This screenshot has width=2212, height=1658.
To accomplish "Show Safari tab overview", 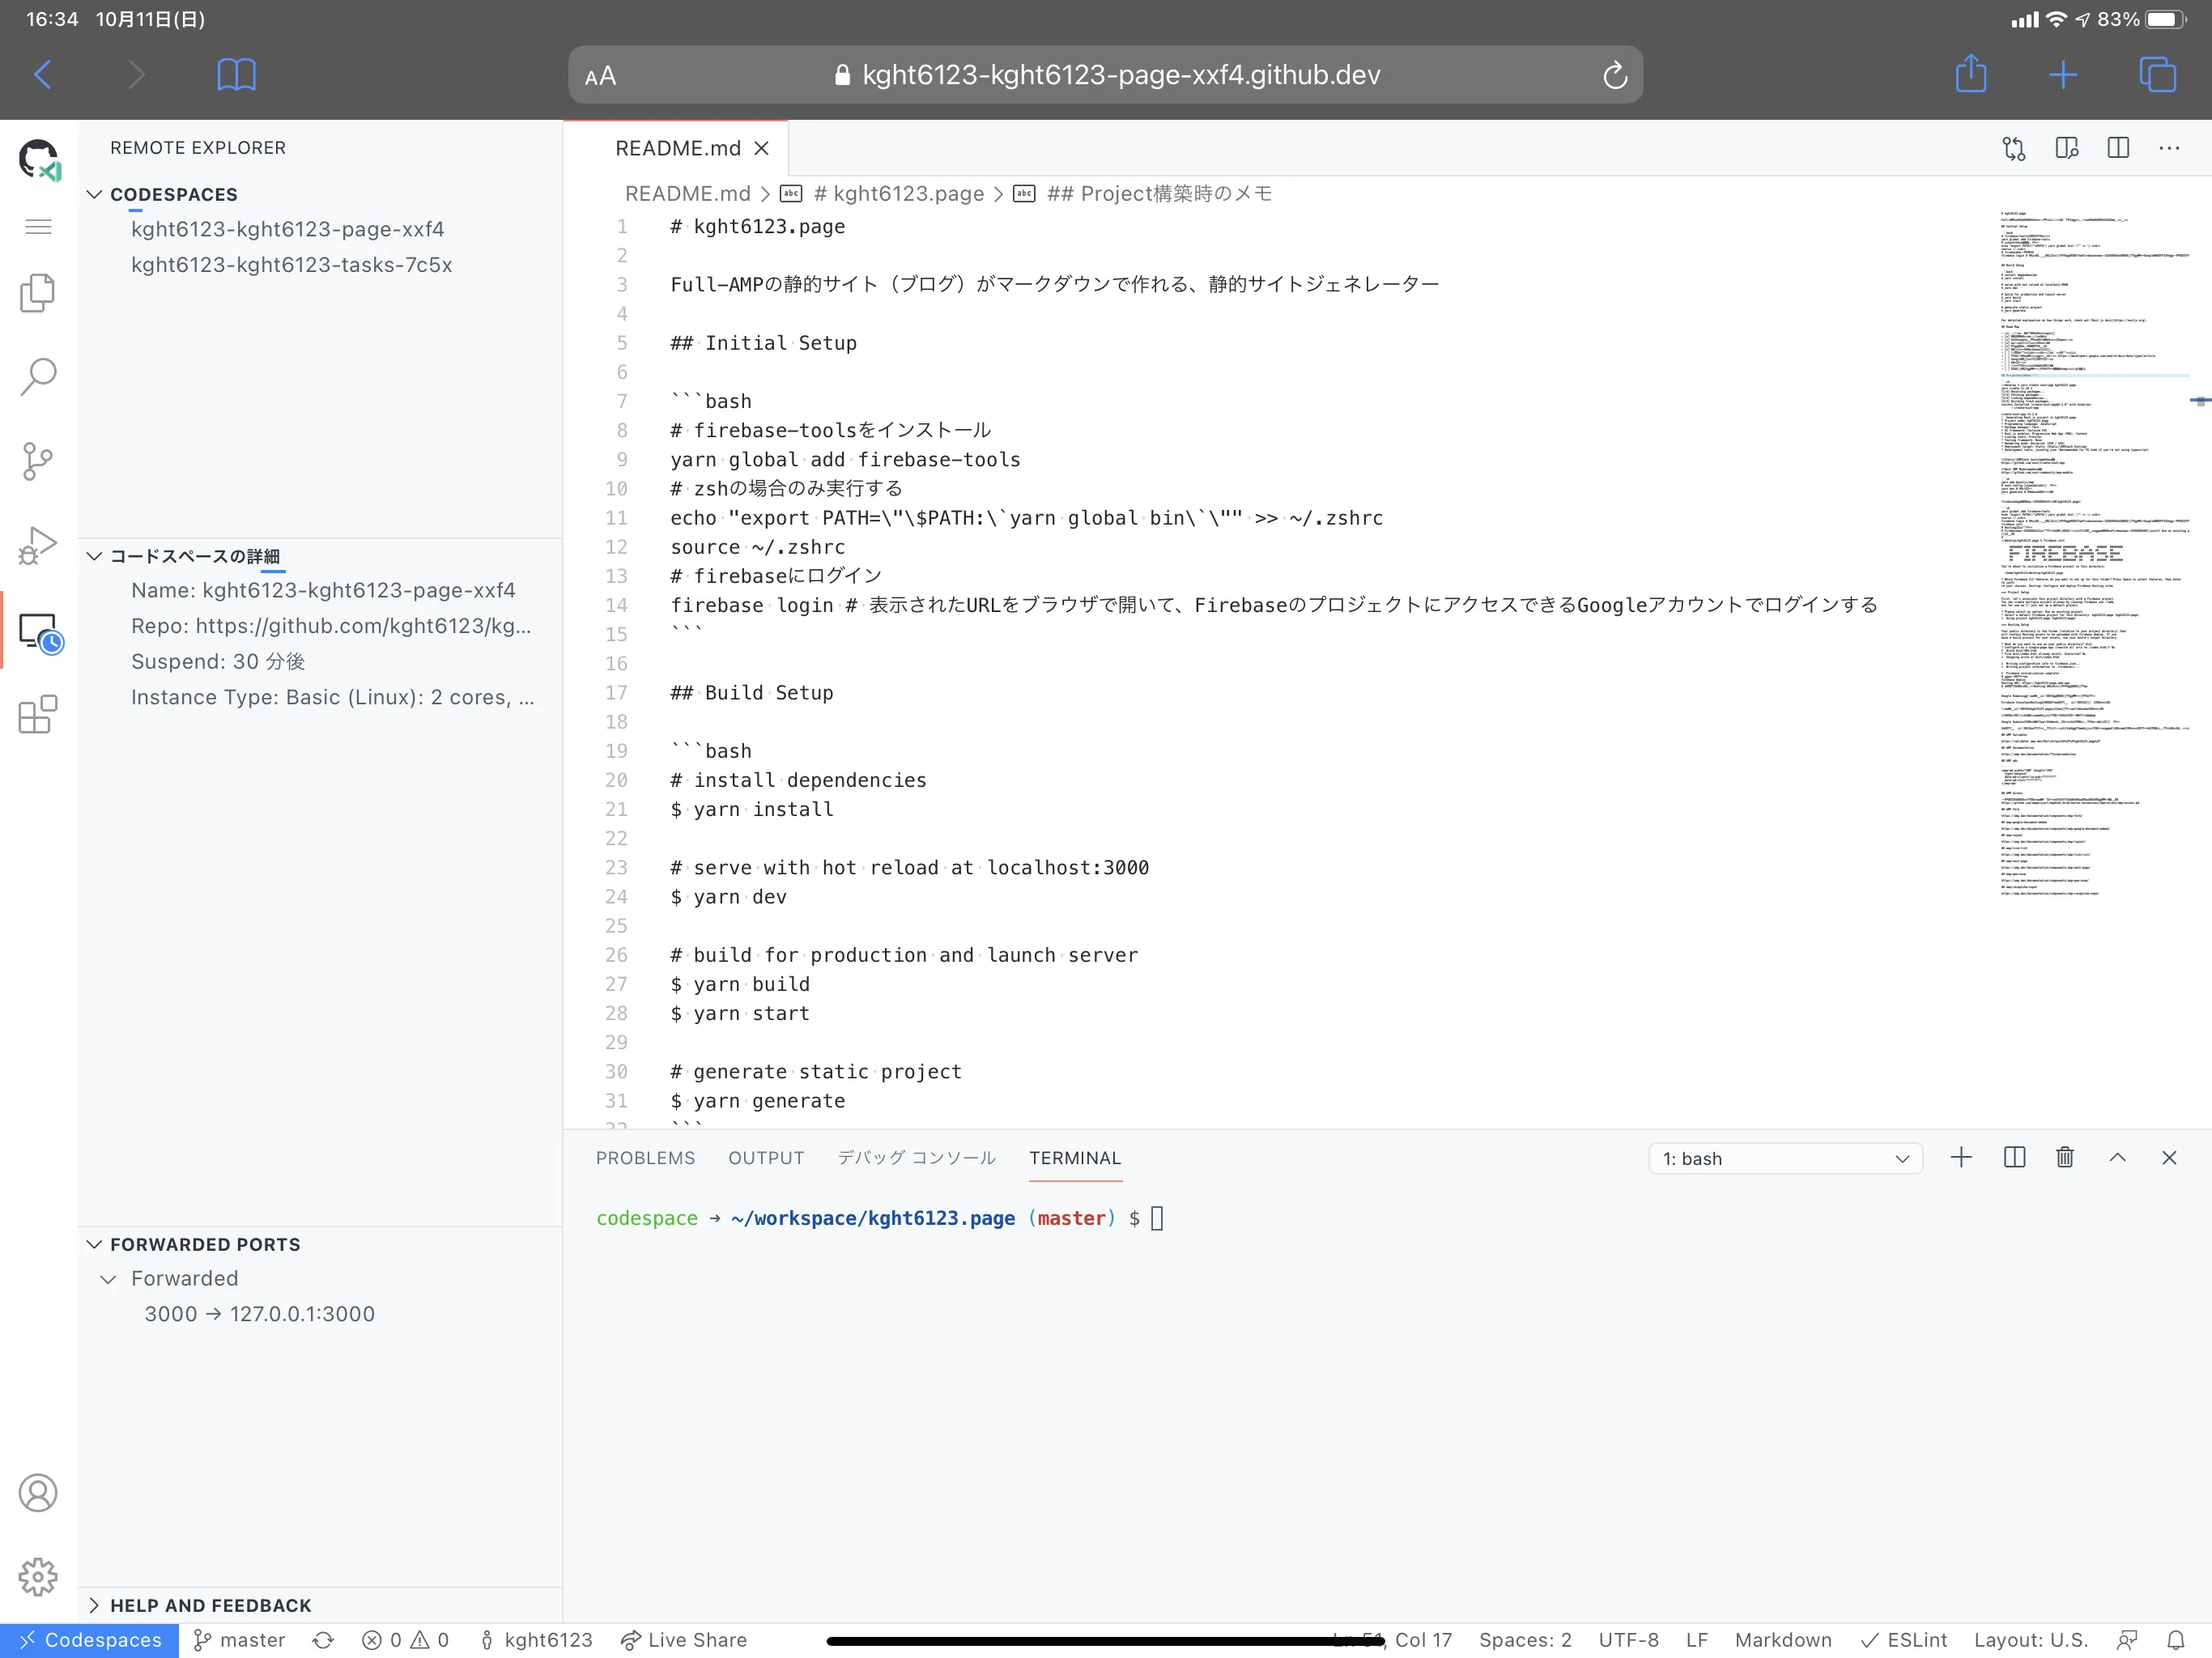I will (x=2156, y=74).
